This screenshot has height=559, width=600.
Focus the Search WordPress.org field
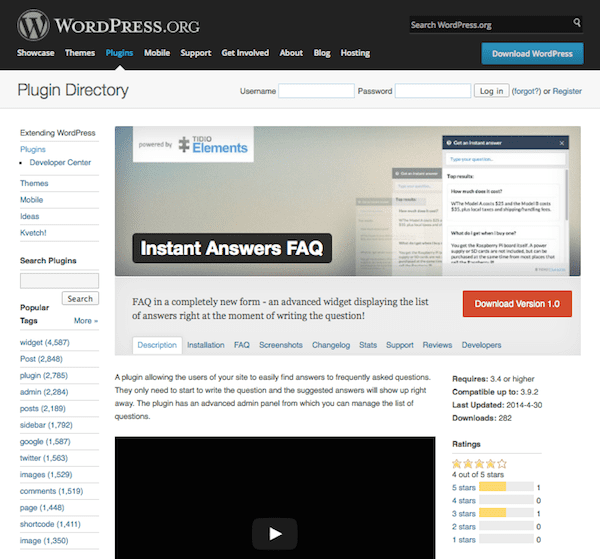point(491,25)
